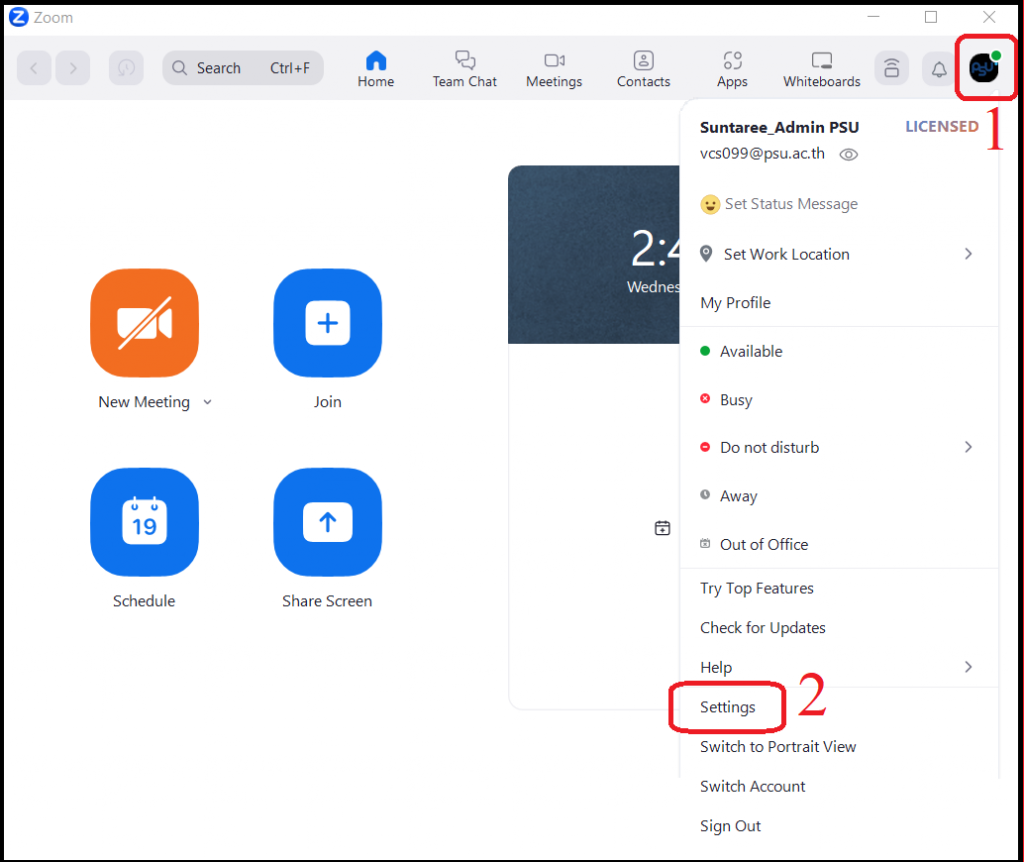Click the blue Join meeting icon
Image resolution: width=1024 pixels, height=862 pixels.
(327, 323)
